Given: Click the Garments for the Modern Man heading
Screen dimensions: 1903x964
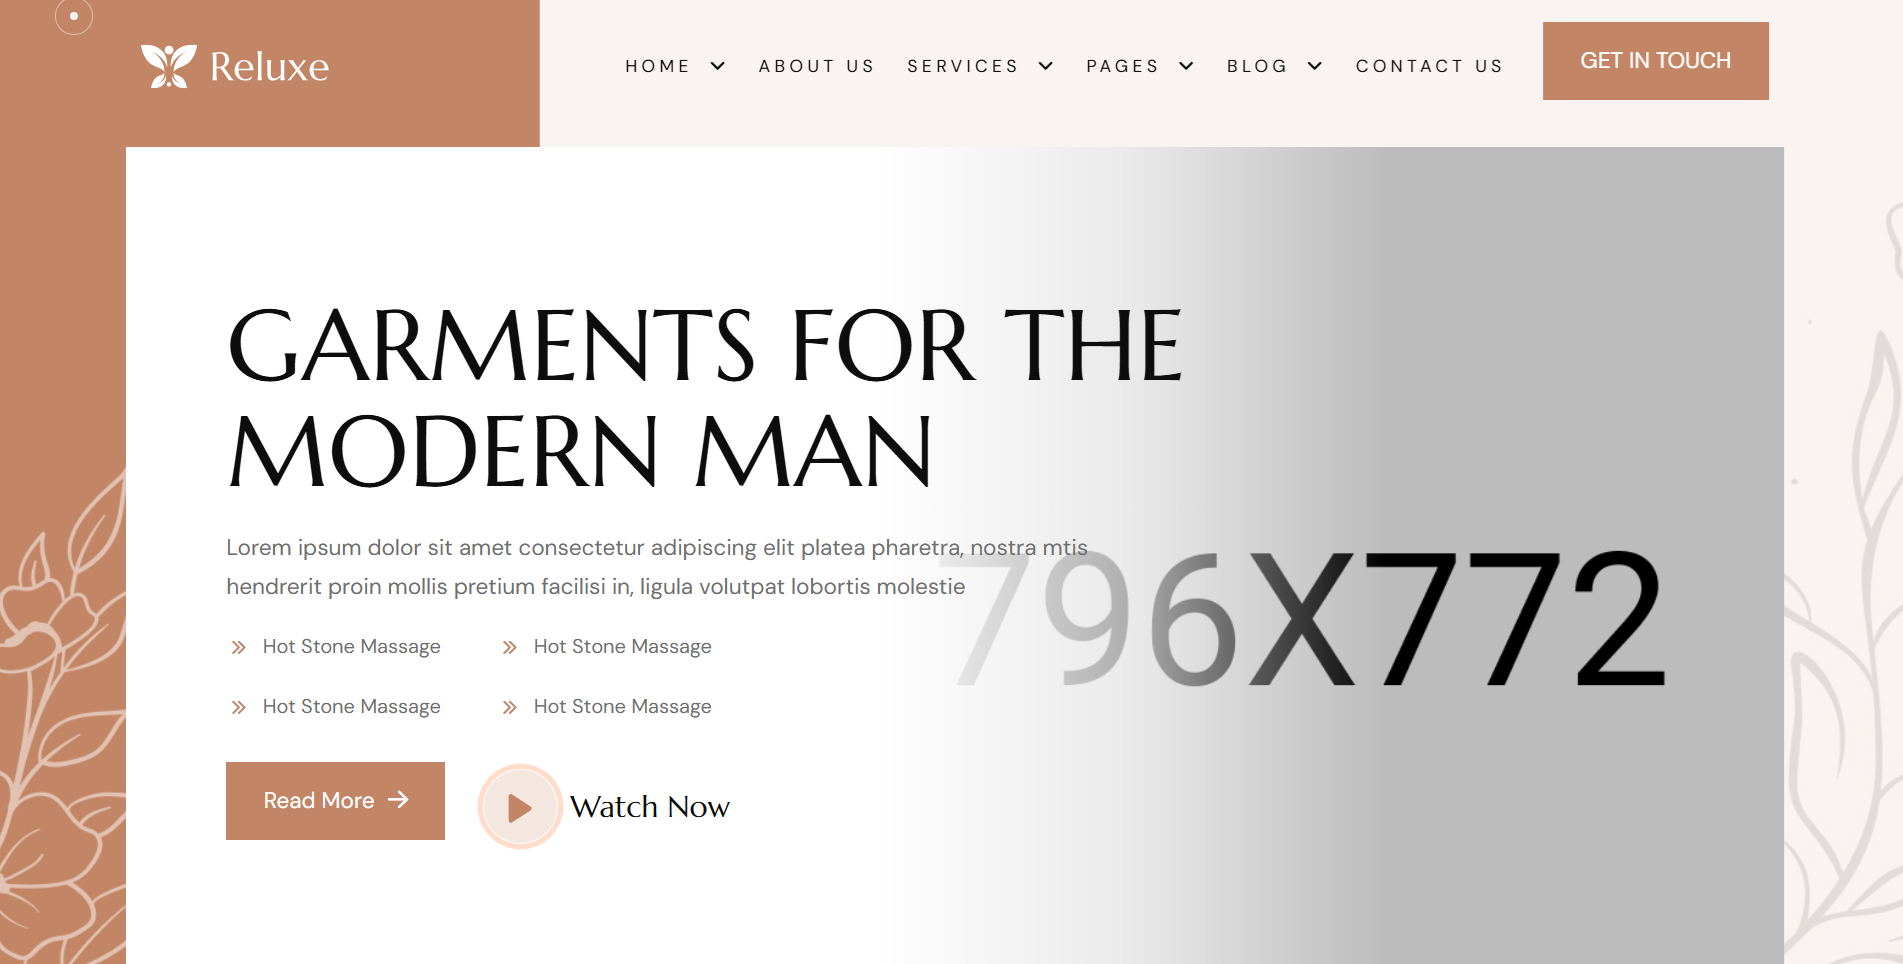Looking at the screenshot, I should point(705,398).
